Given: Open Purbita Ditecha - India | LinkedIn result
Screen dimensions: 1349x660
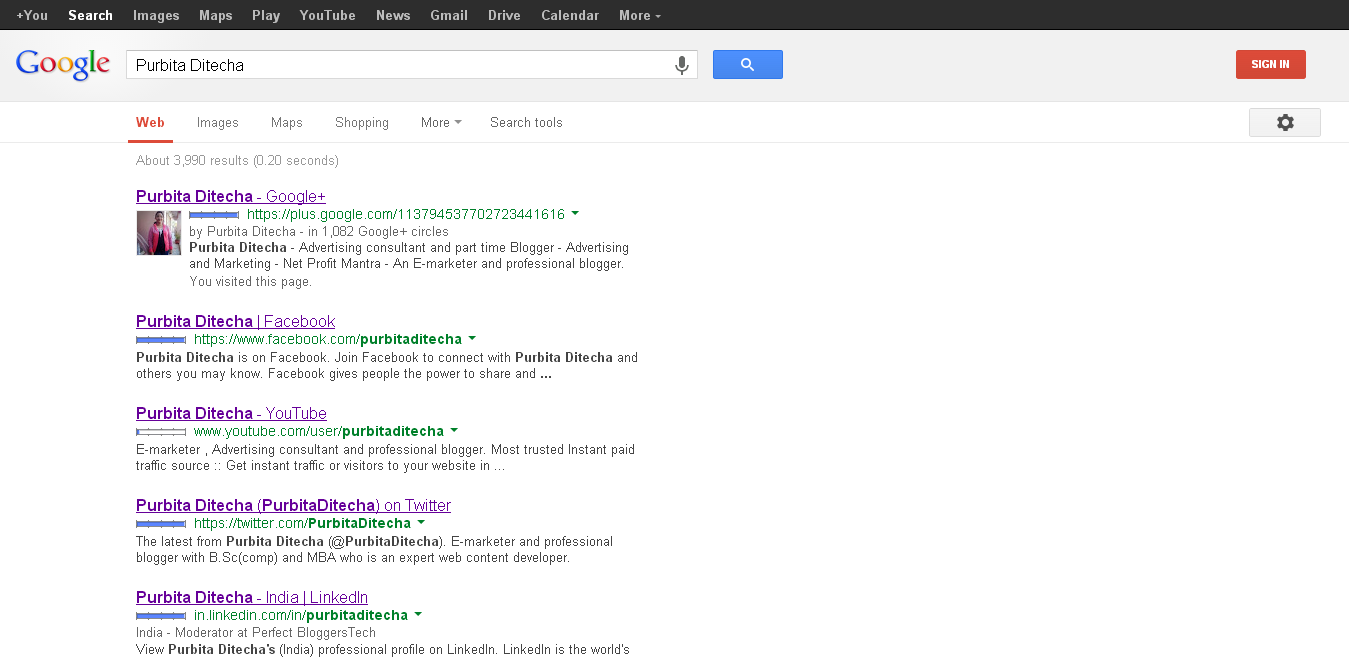Looking at the screenshot, I should (252, 597).
